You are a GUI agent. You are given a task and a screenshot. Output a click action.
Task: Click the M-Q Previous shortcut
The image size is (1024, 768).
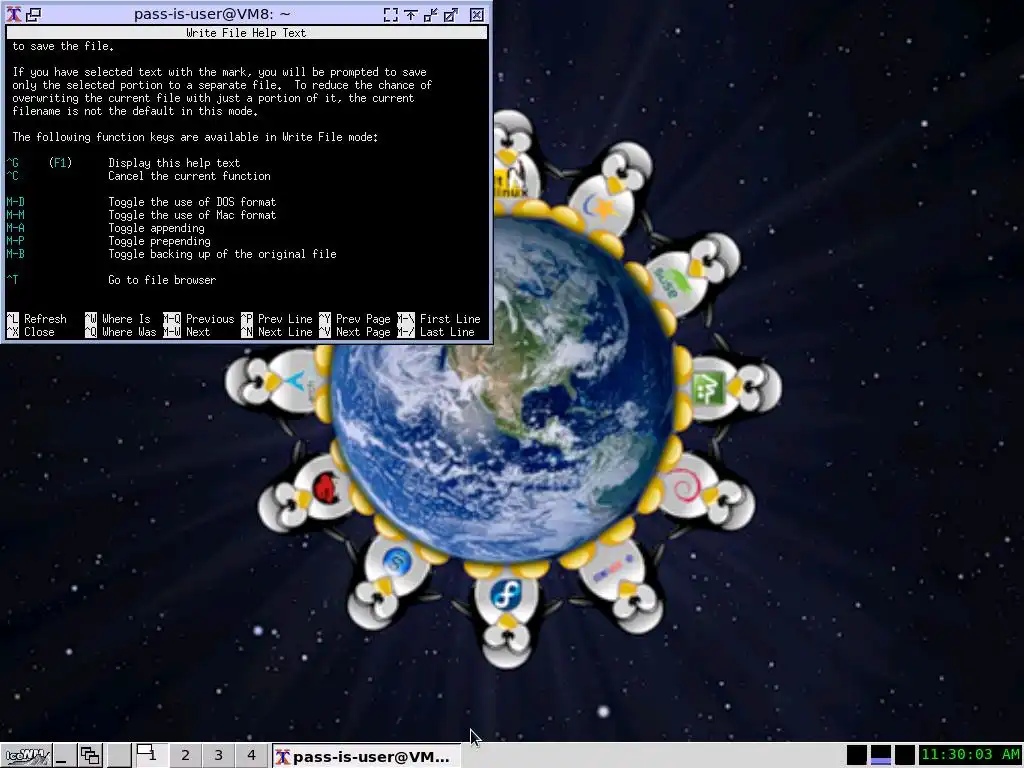[199, 319]
